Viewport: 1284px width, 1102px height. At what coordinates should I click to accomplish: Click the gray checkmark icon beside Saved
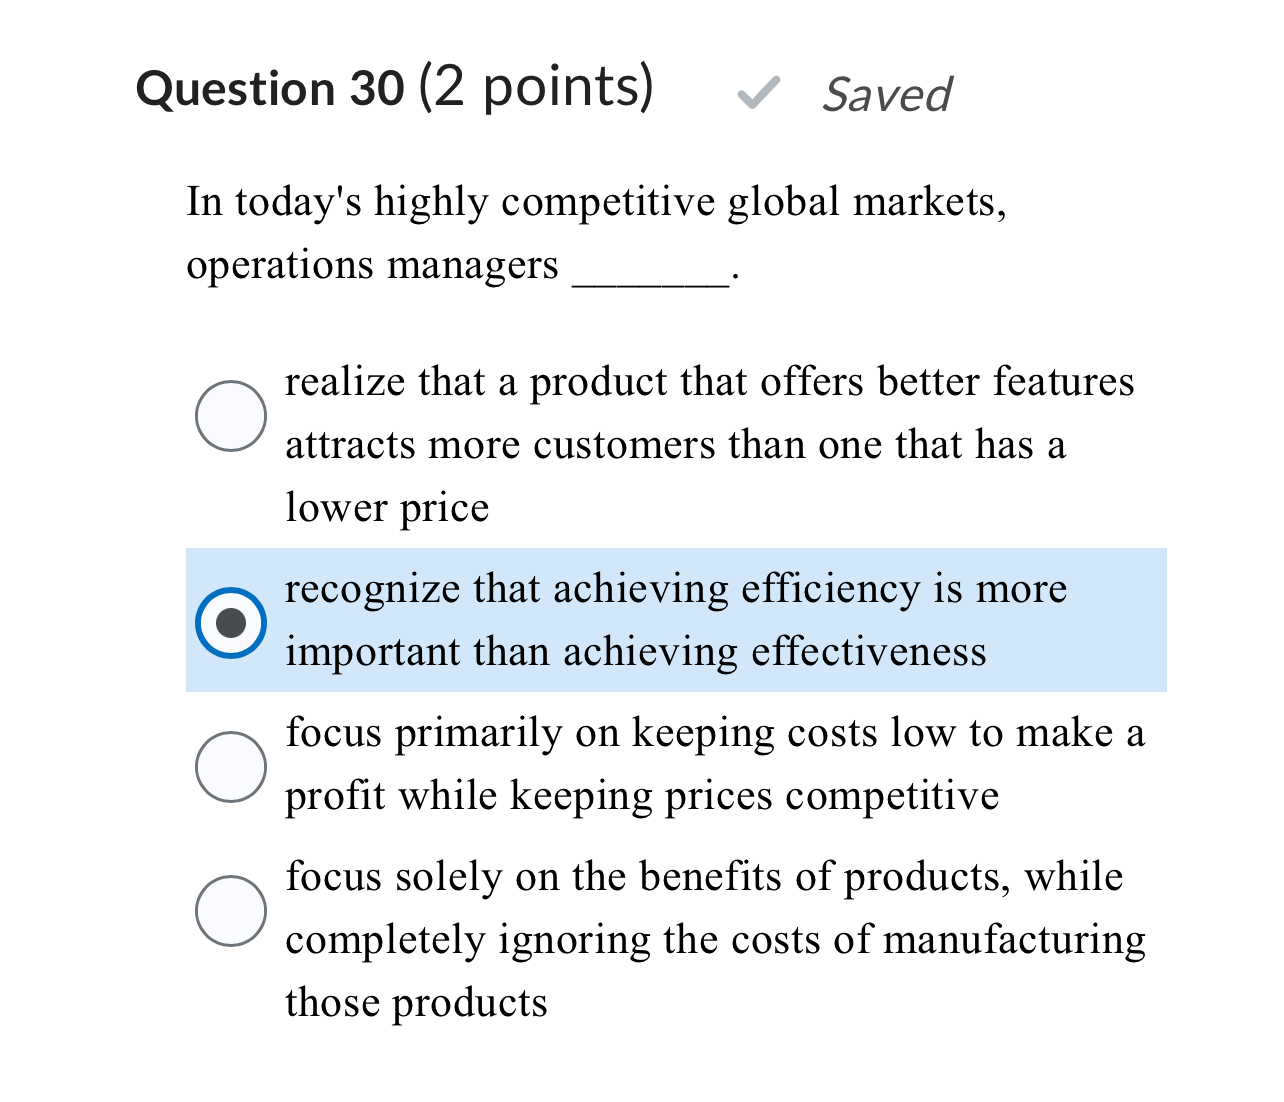pos(759,94)
